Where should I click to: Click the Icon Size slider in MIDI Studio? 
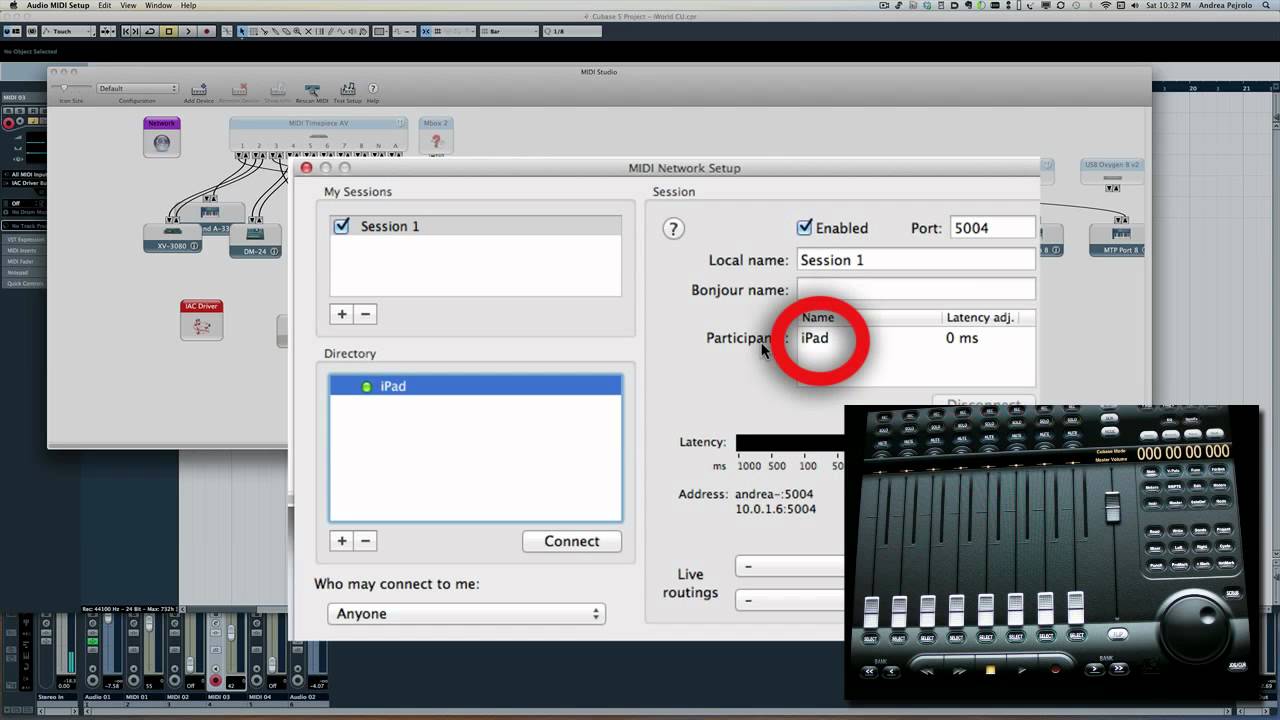tap(72, 88)
